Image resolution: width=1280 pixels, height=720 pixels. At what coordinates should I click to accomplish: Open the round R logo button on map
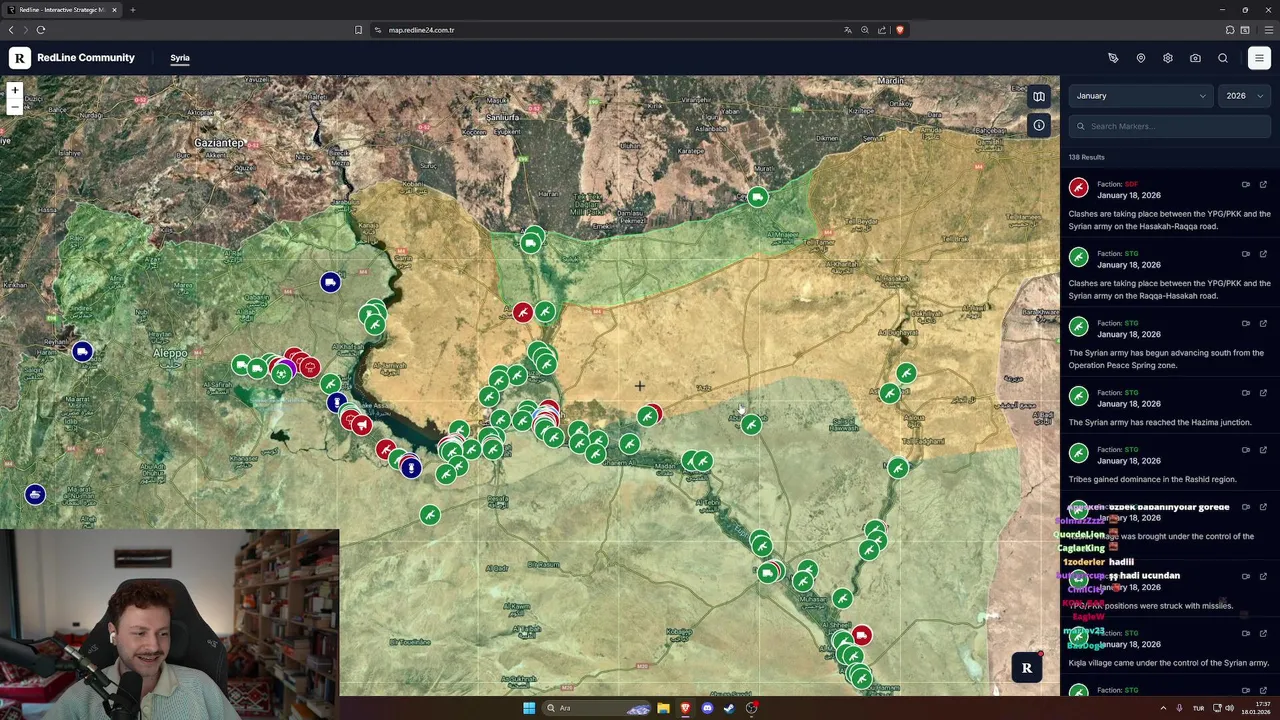[x=1026, y=668]
